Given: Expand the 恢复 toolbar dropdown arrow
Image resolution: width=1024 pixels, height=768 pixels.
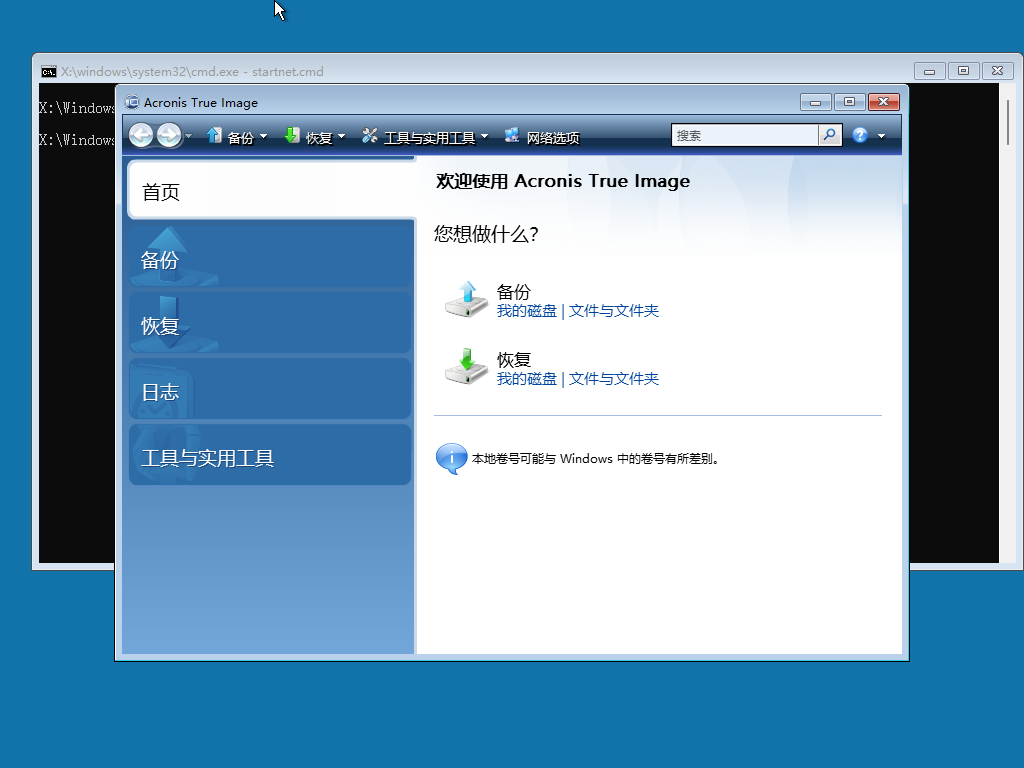Looking at the screenshot, I should click(342, 136).
